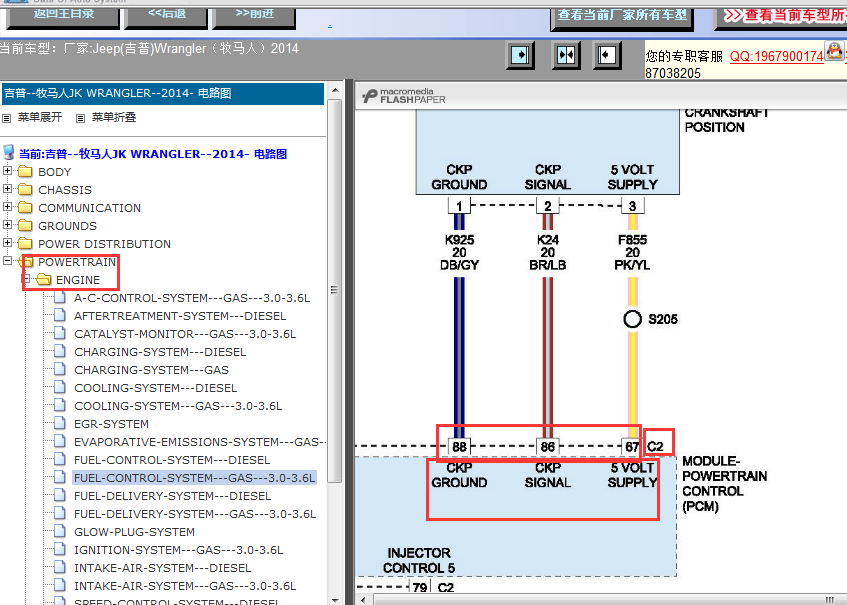The width and height of the screenshot is (847, 605).
Task: Click the POWER DISTRIBUTION folder icon
Action: pos(25,244)
